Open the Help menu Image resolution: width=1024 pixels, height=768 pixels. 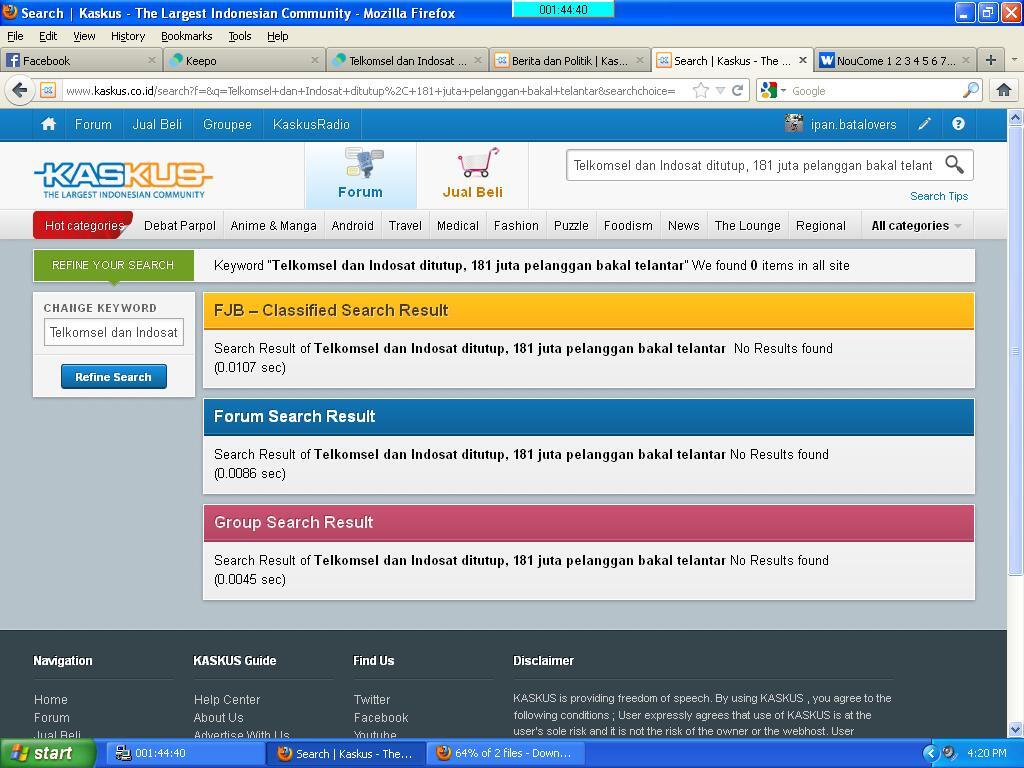278,36
